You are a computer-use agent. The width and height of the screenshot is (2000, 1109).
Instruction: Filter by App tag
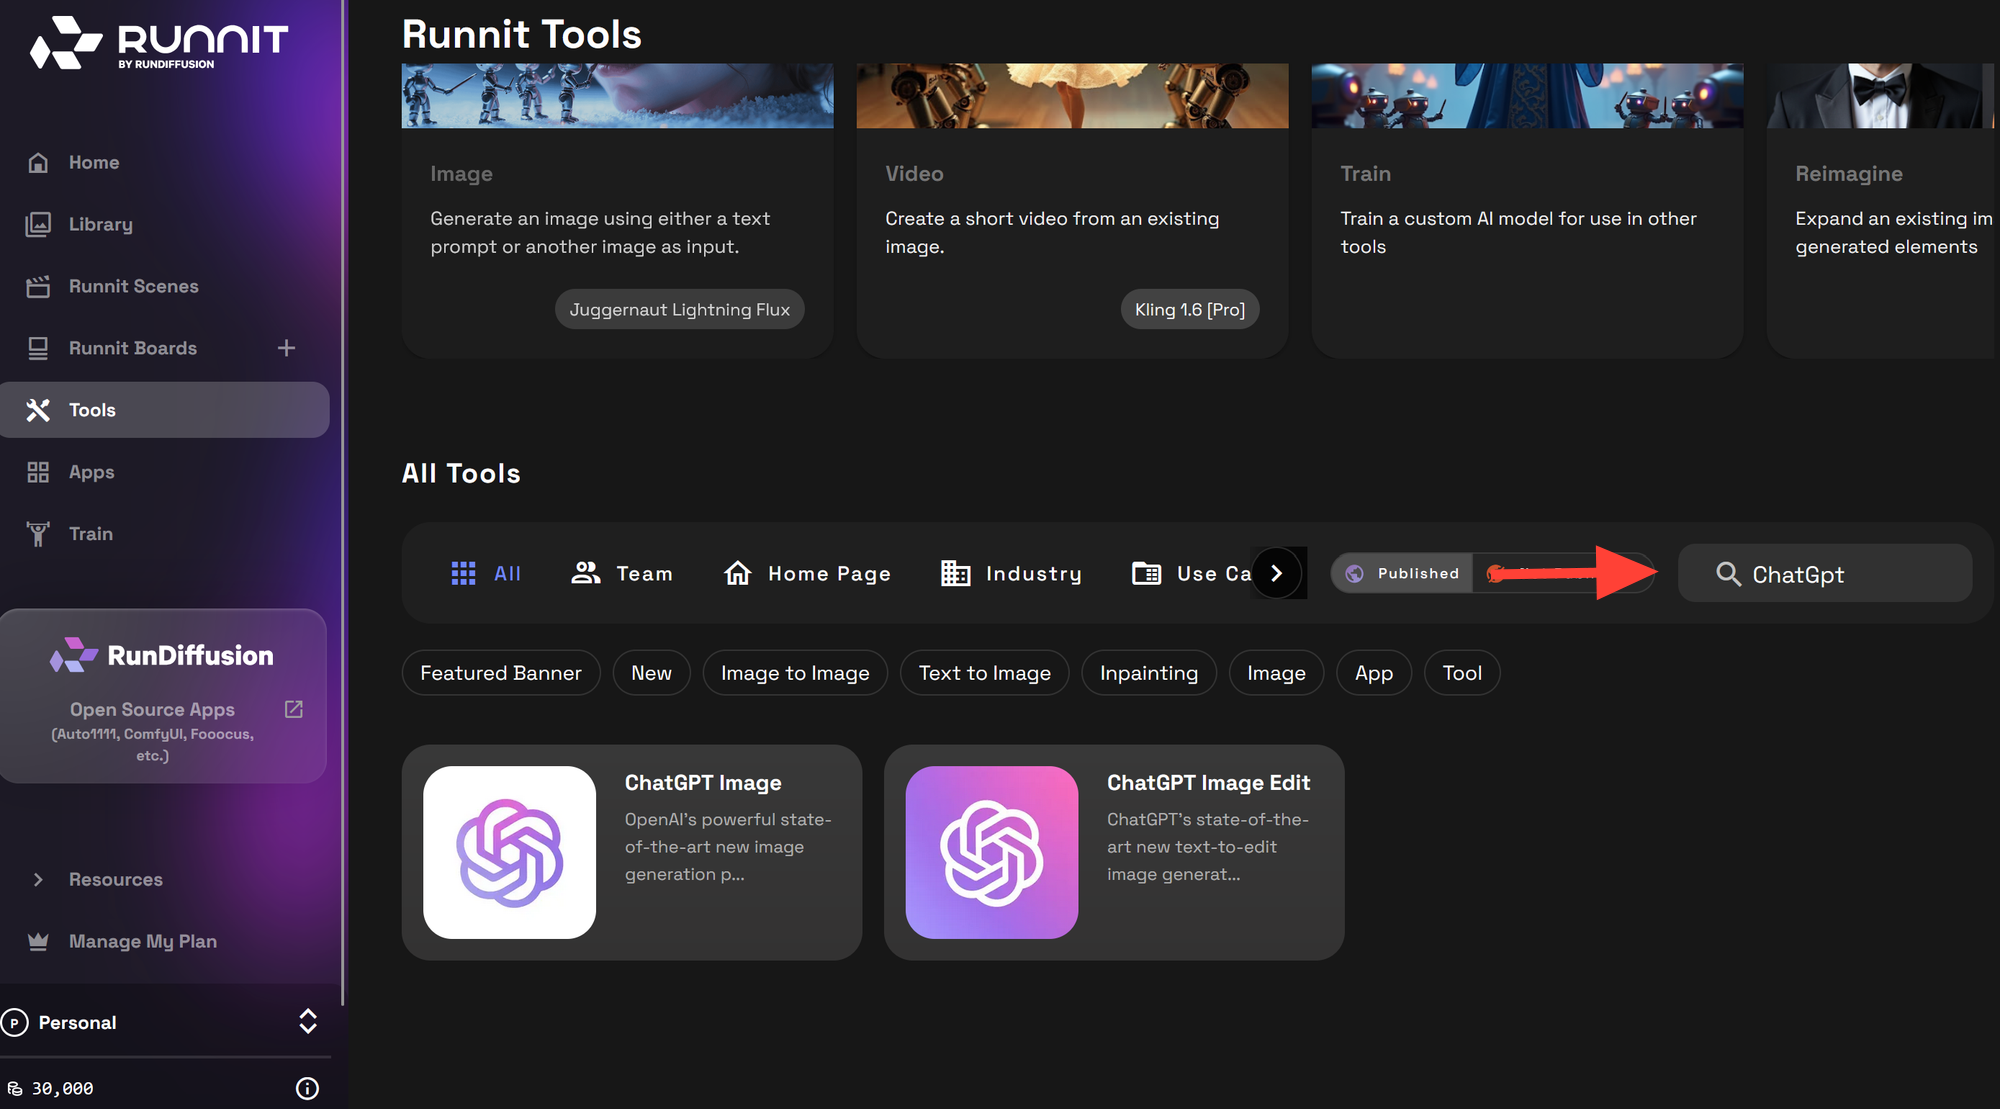[1374, 673]
